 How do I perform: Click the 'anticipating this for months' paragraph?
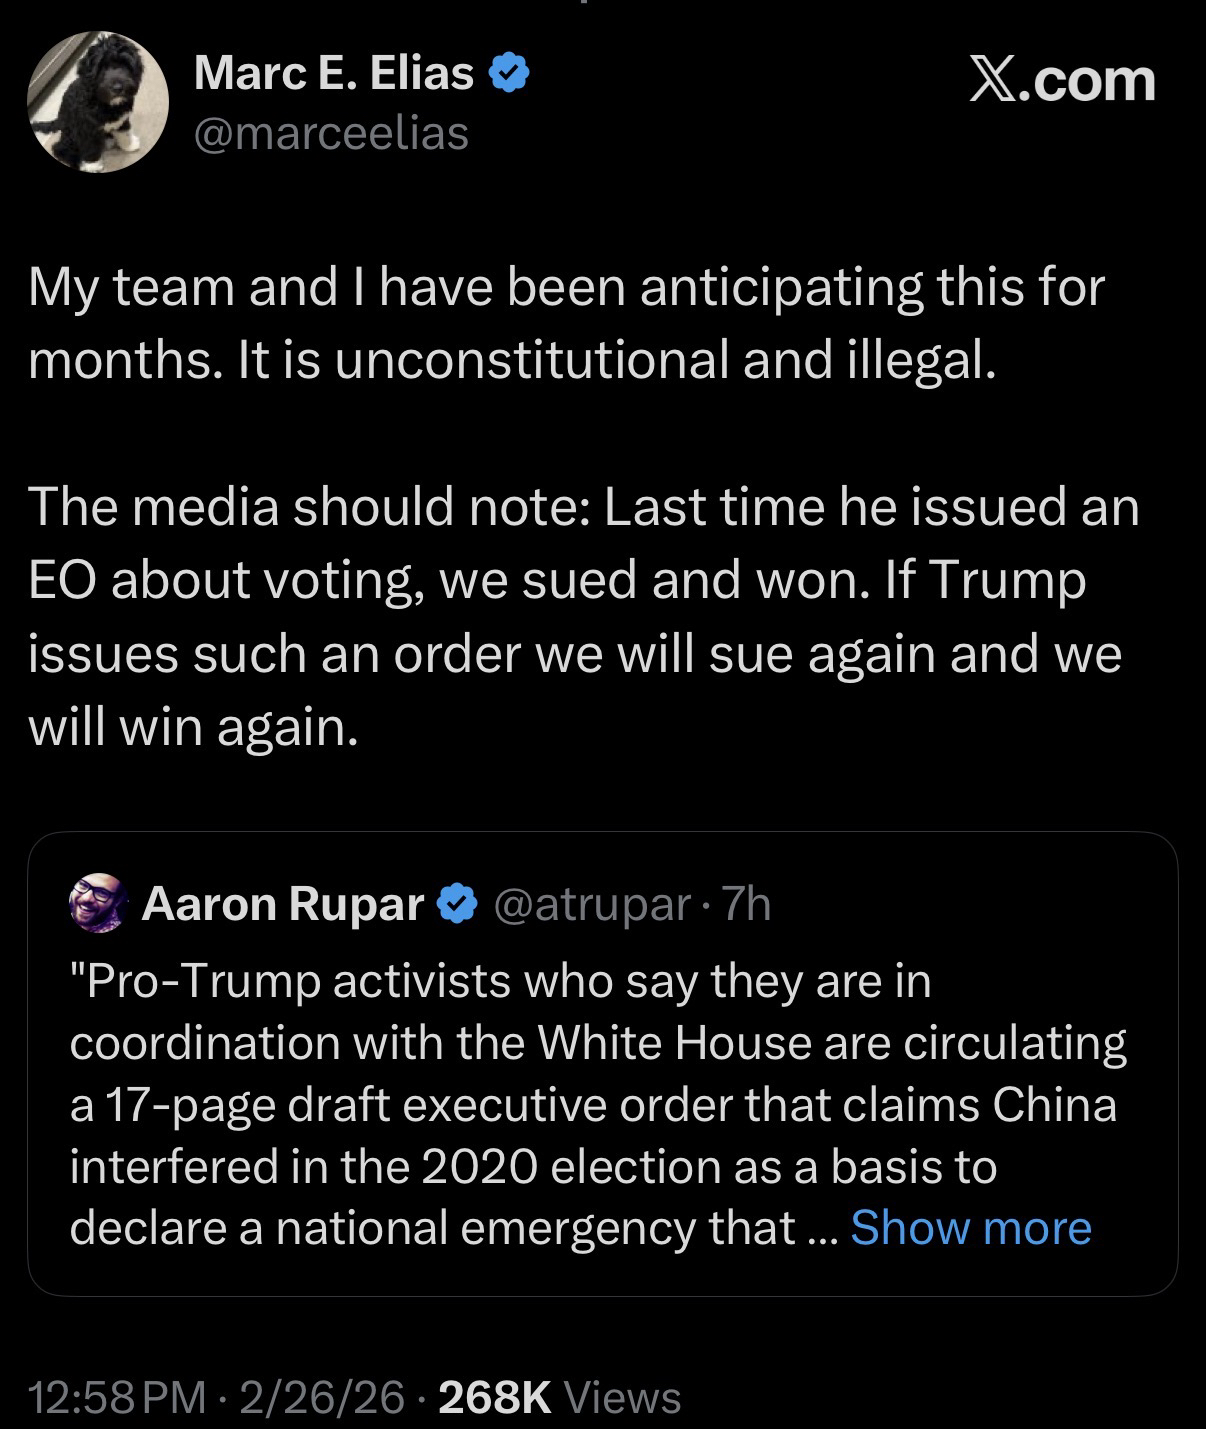[x=566, y=322]
